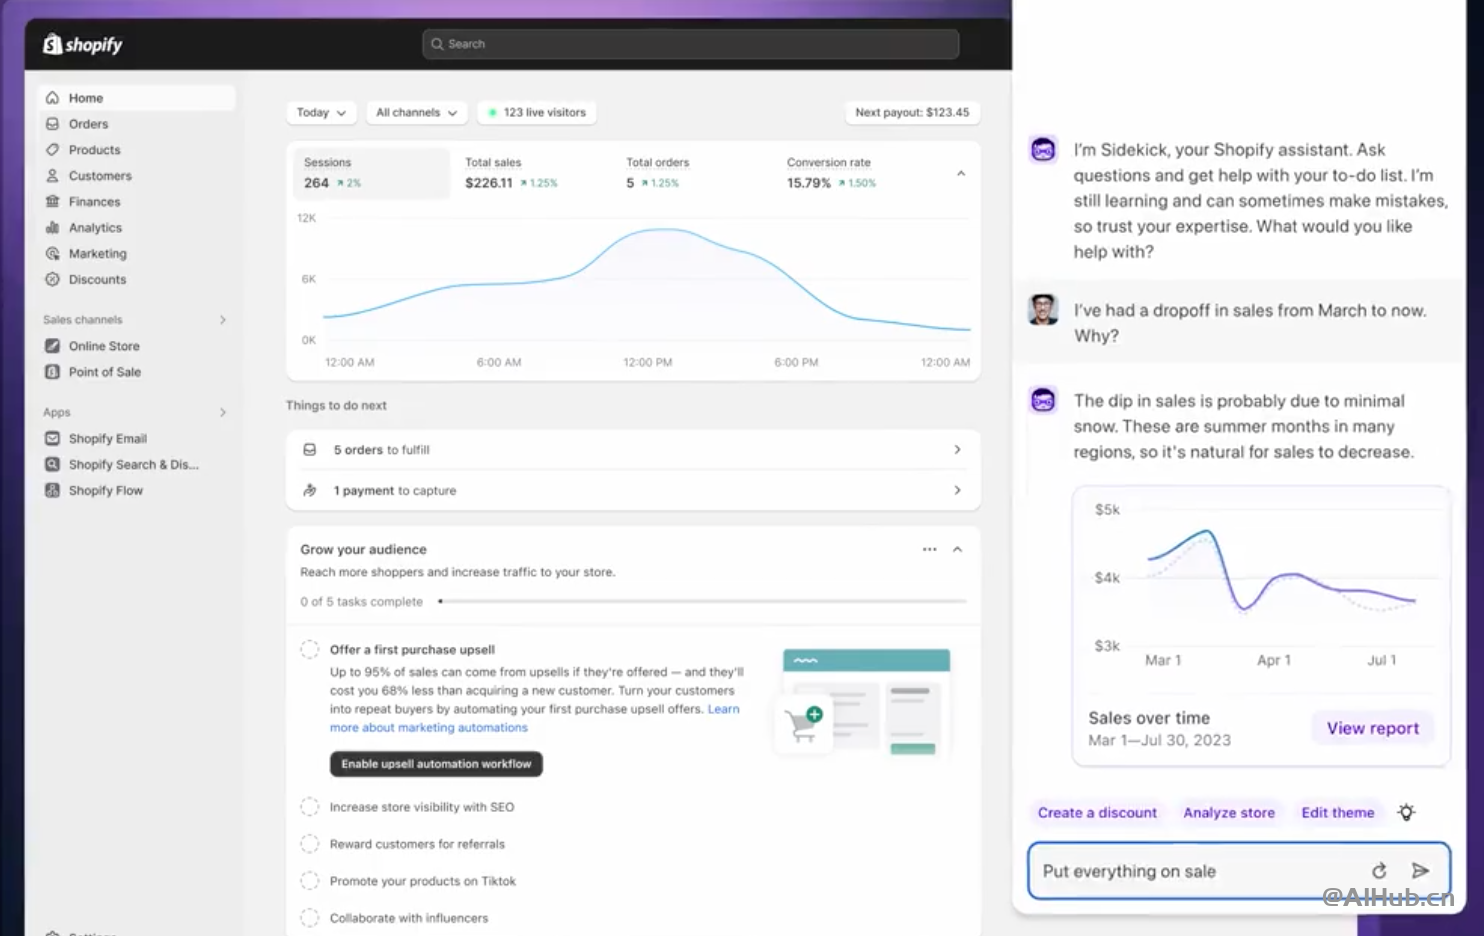Go to Products page
This screenshot has height=936, width=1484.
(137, 150)
